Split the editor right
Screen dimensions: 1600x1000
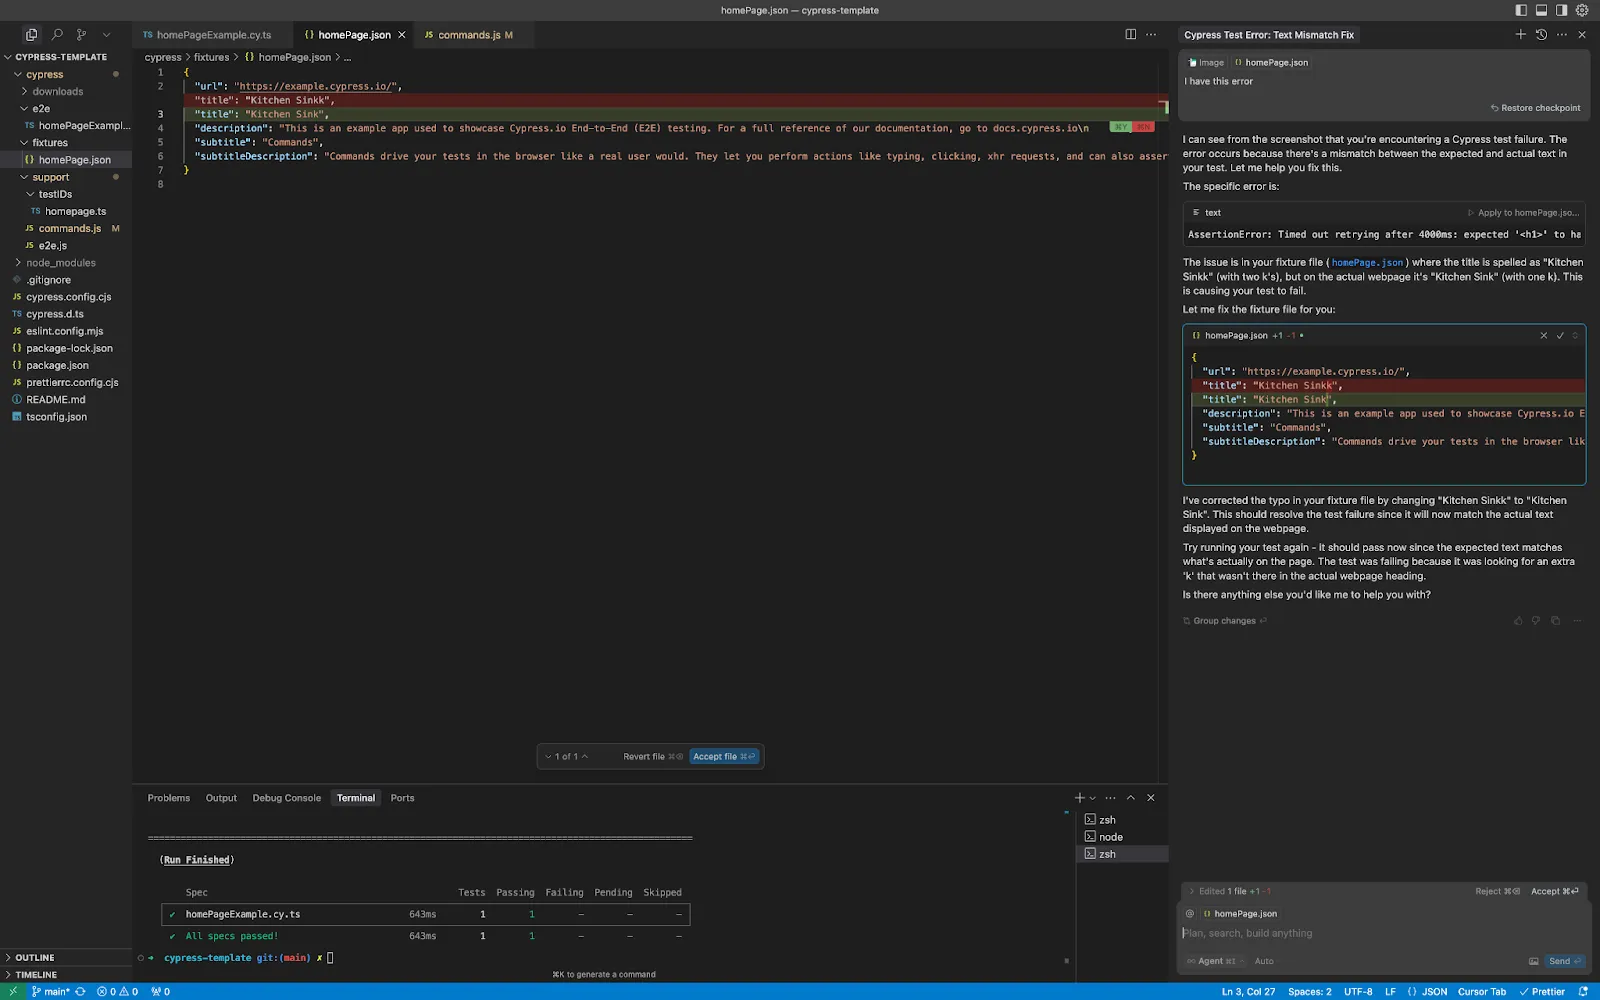pyautogui.click(x=1131, y=34)
